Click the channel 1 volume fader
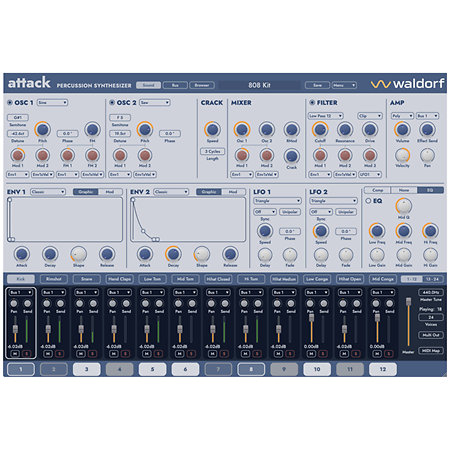The width and height of the screenshot is (450, 450). click(x=15, y=329)
